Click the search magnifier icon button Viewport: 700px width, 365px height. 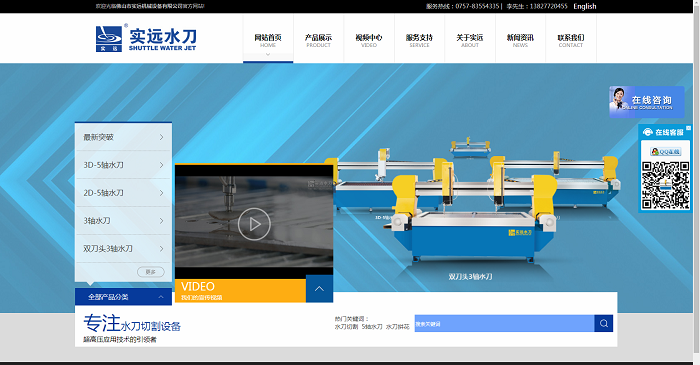click(604, 324)
